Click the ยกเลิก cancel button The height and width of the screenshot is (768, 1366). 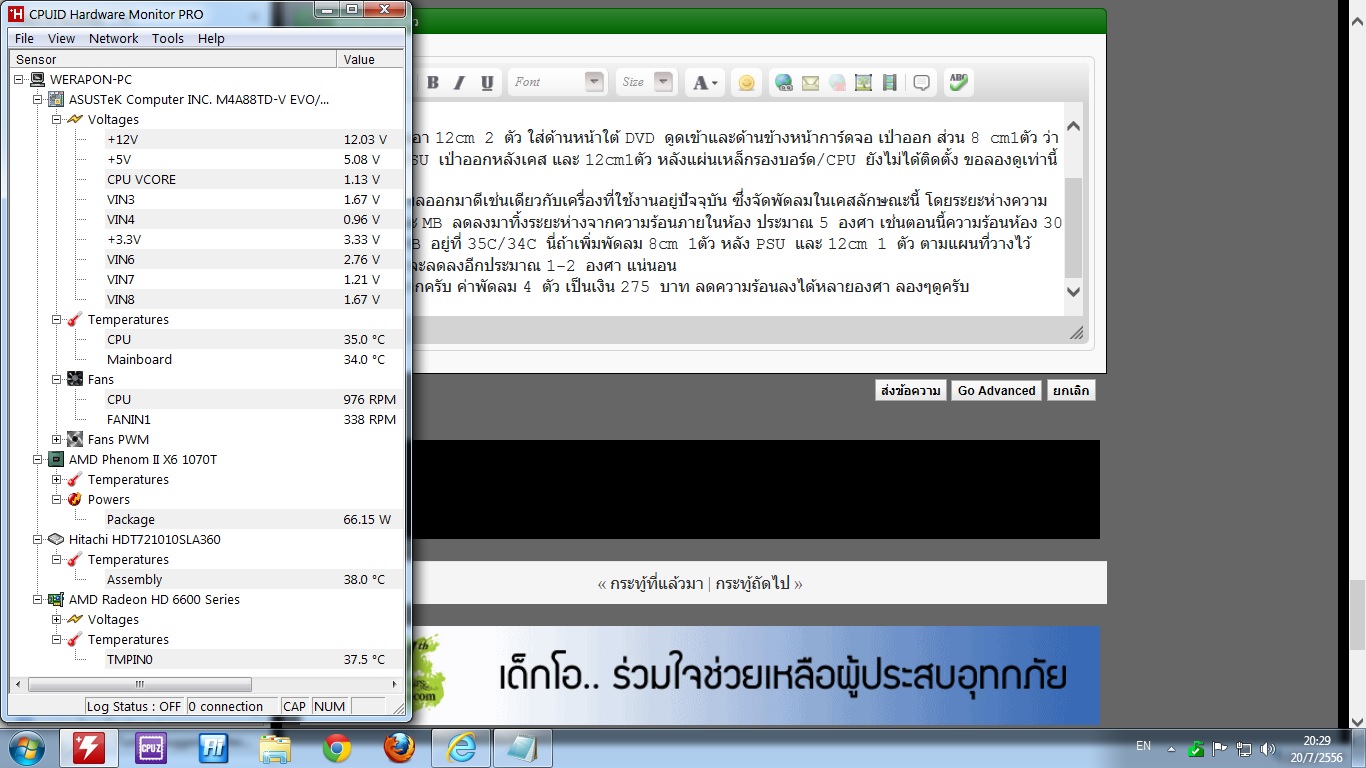click(x=1072, y=390)
